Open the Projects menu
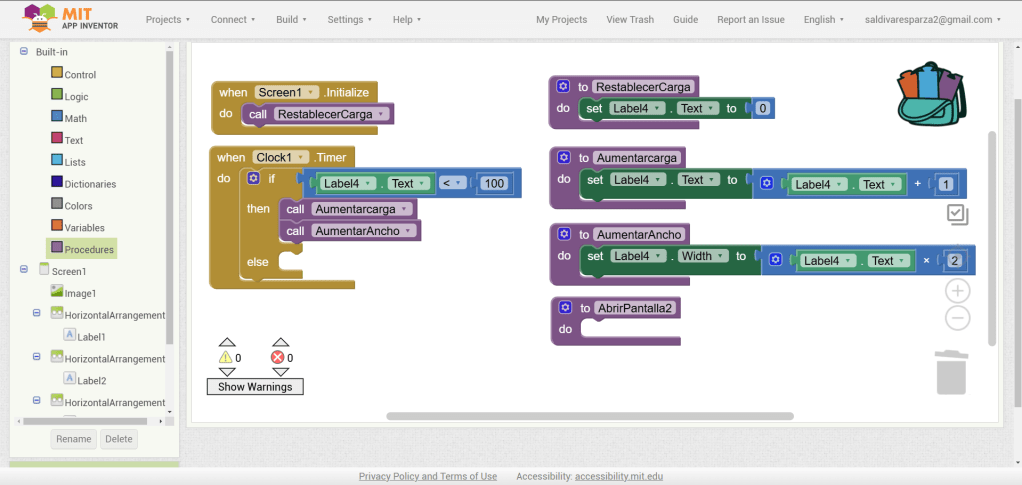The width and height of the screenshot is (1022, 485). 167,19
